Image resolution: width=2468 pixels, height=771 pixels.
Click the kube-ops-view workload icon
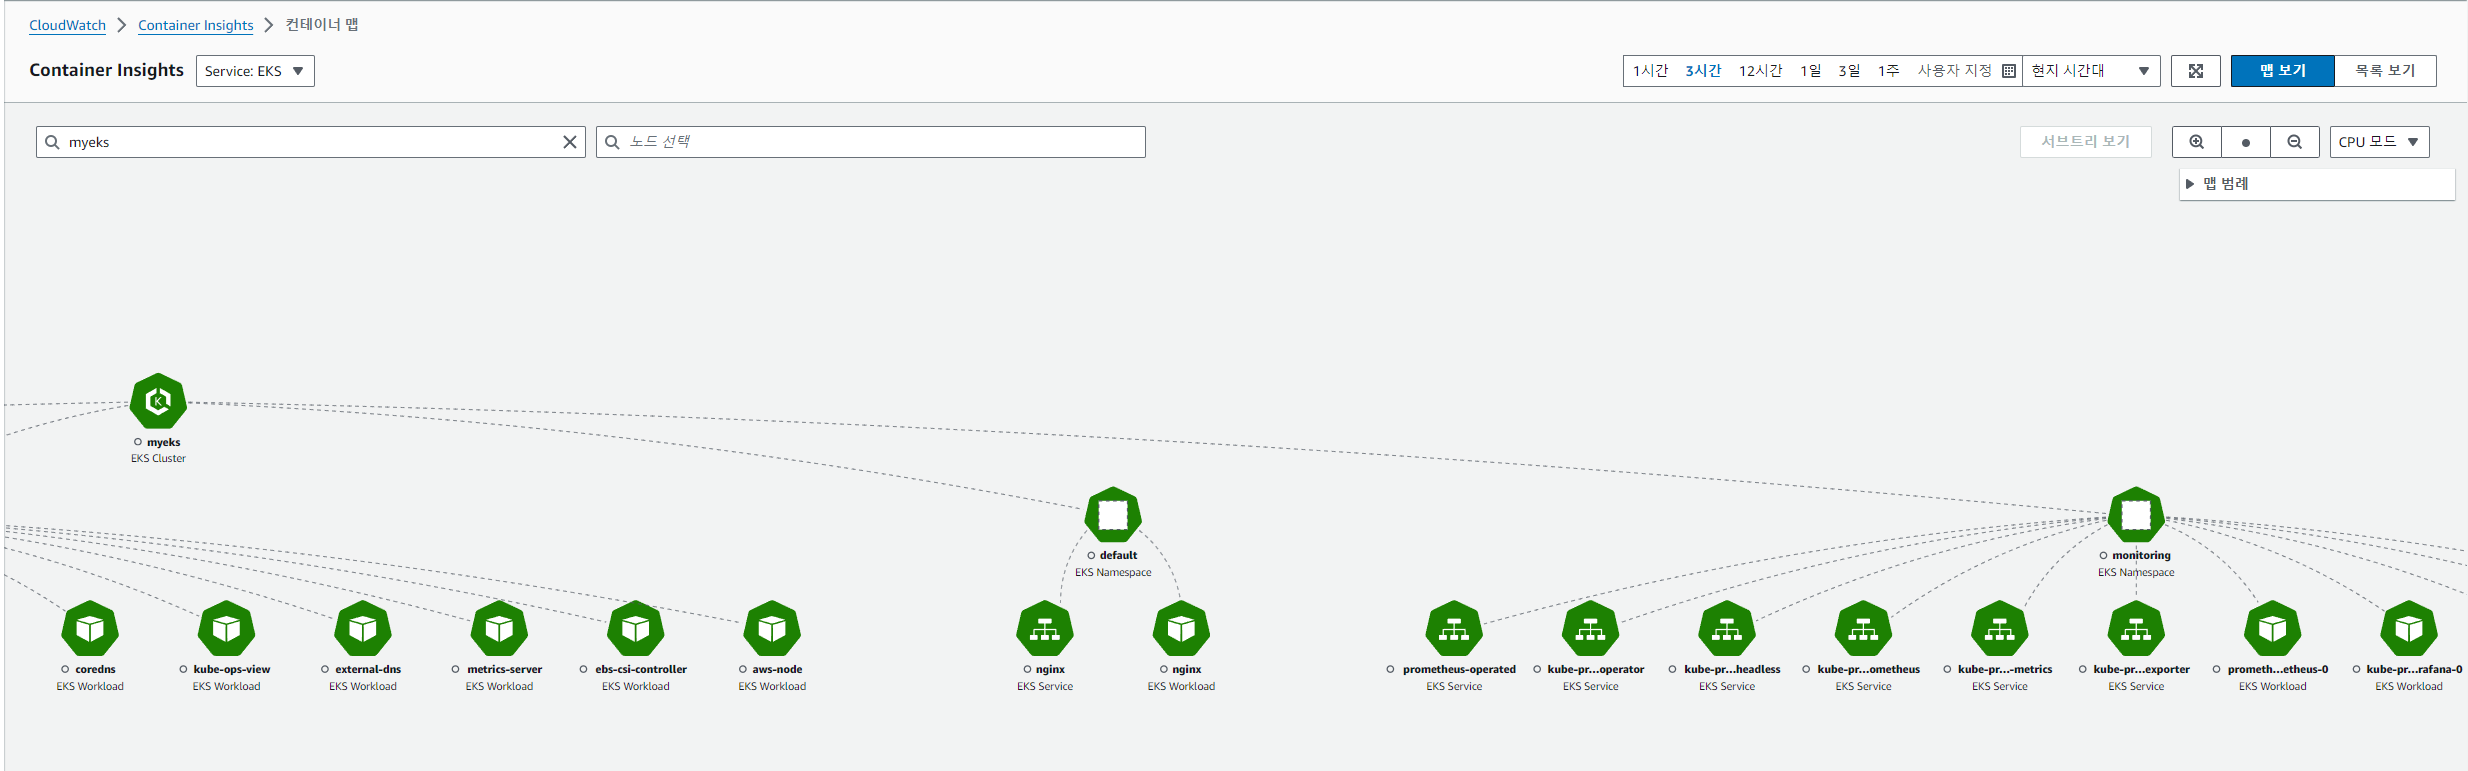tap(226, 629)
